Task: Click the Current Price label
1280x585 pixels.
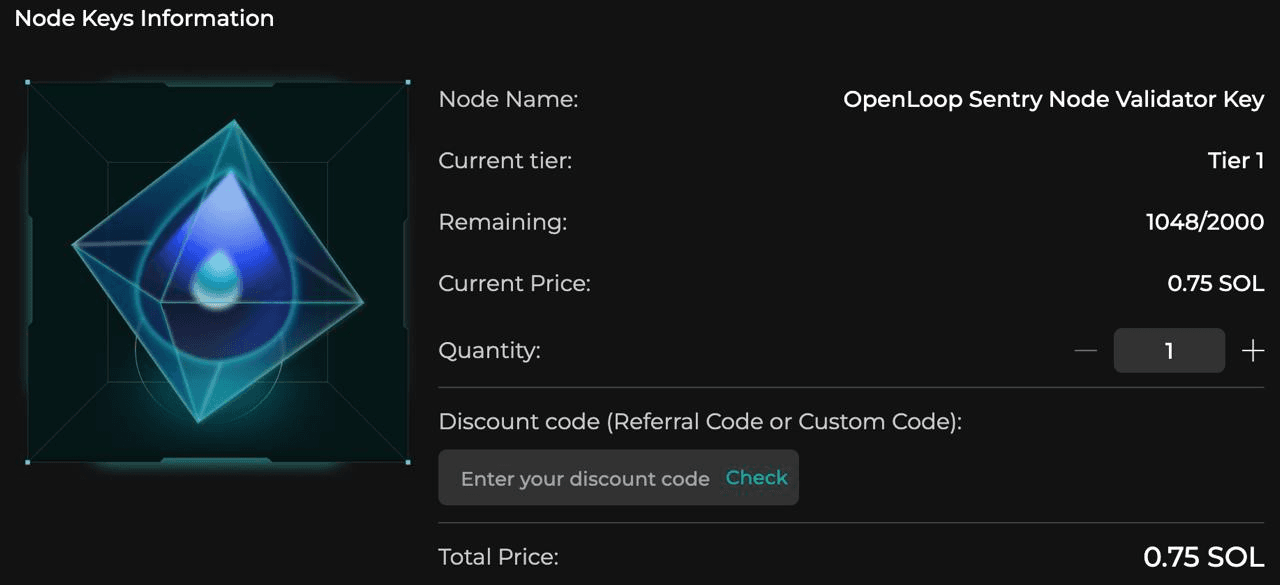Action: [514, 284]
